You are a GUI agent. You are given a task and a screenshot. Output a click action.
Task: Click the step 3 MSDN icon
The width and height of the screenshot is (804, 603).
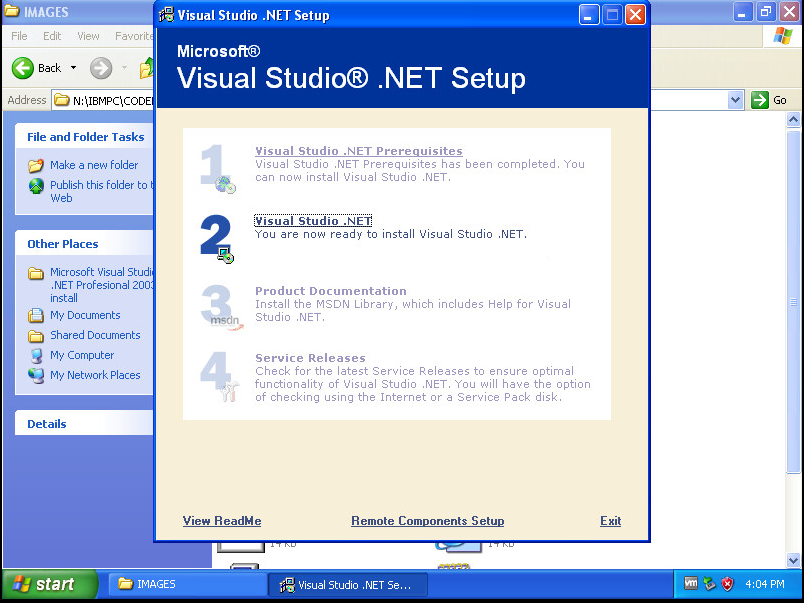pyautogui.click(x=221, y=308)
